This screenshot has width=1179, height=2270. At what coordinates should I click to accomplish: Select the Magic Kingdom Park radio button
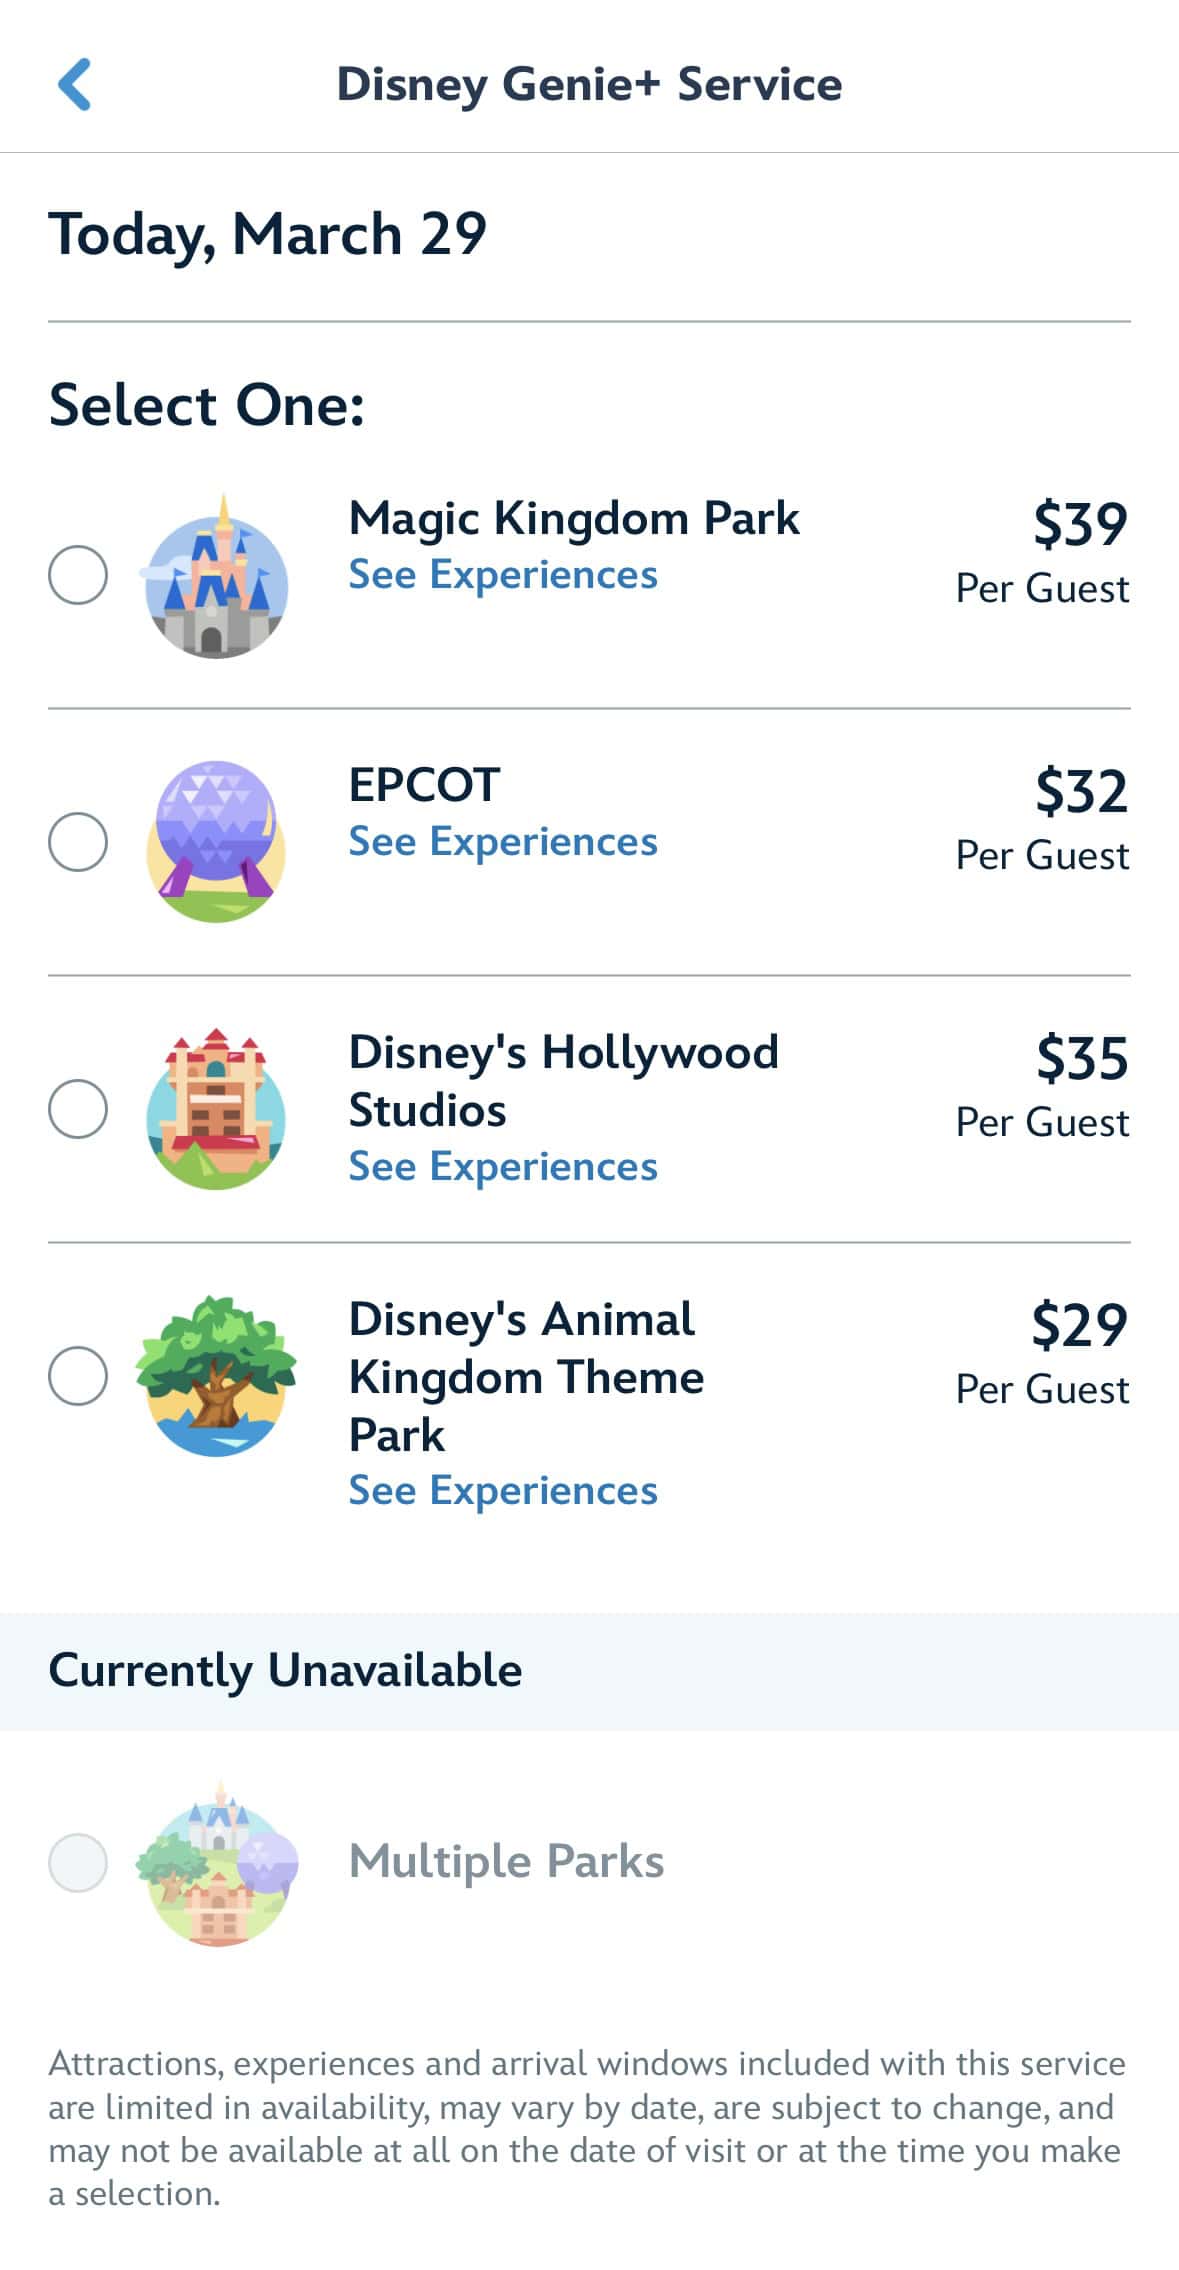78,575
